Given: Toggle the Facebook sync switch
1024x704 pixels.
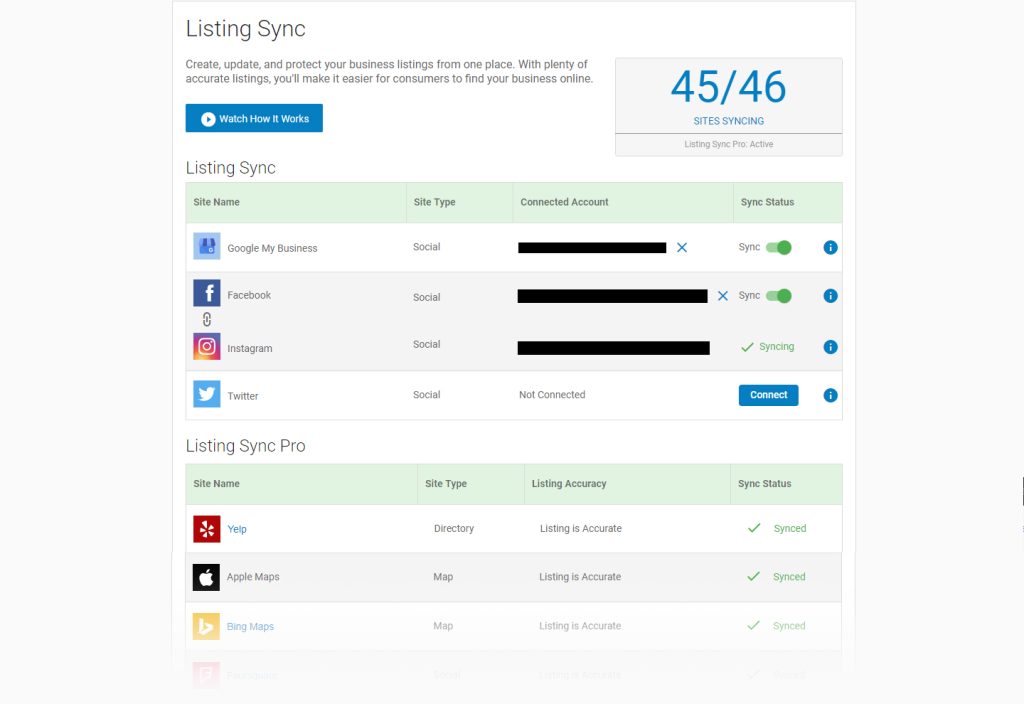Looking at the screenshot, I should [x=779, y=296].
